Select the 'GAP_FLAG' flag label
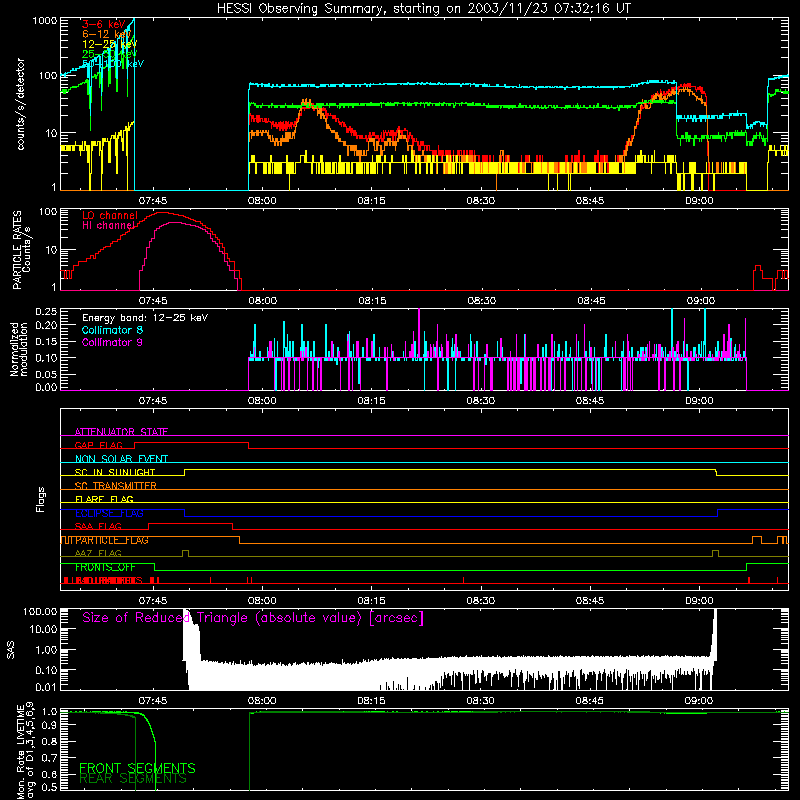 point(98,445)
